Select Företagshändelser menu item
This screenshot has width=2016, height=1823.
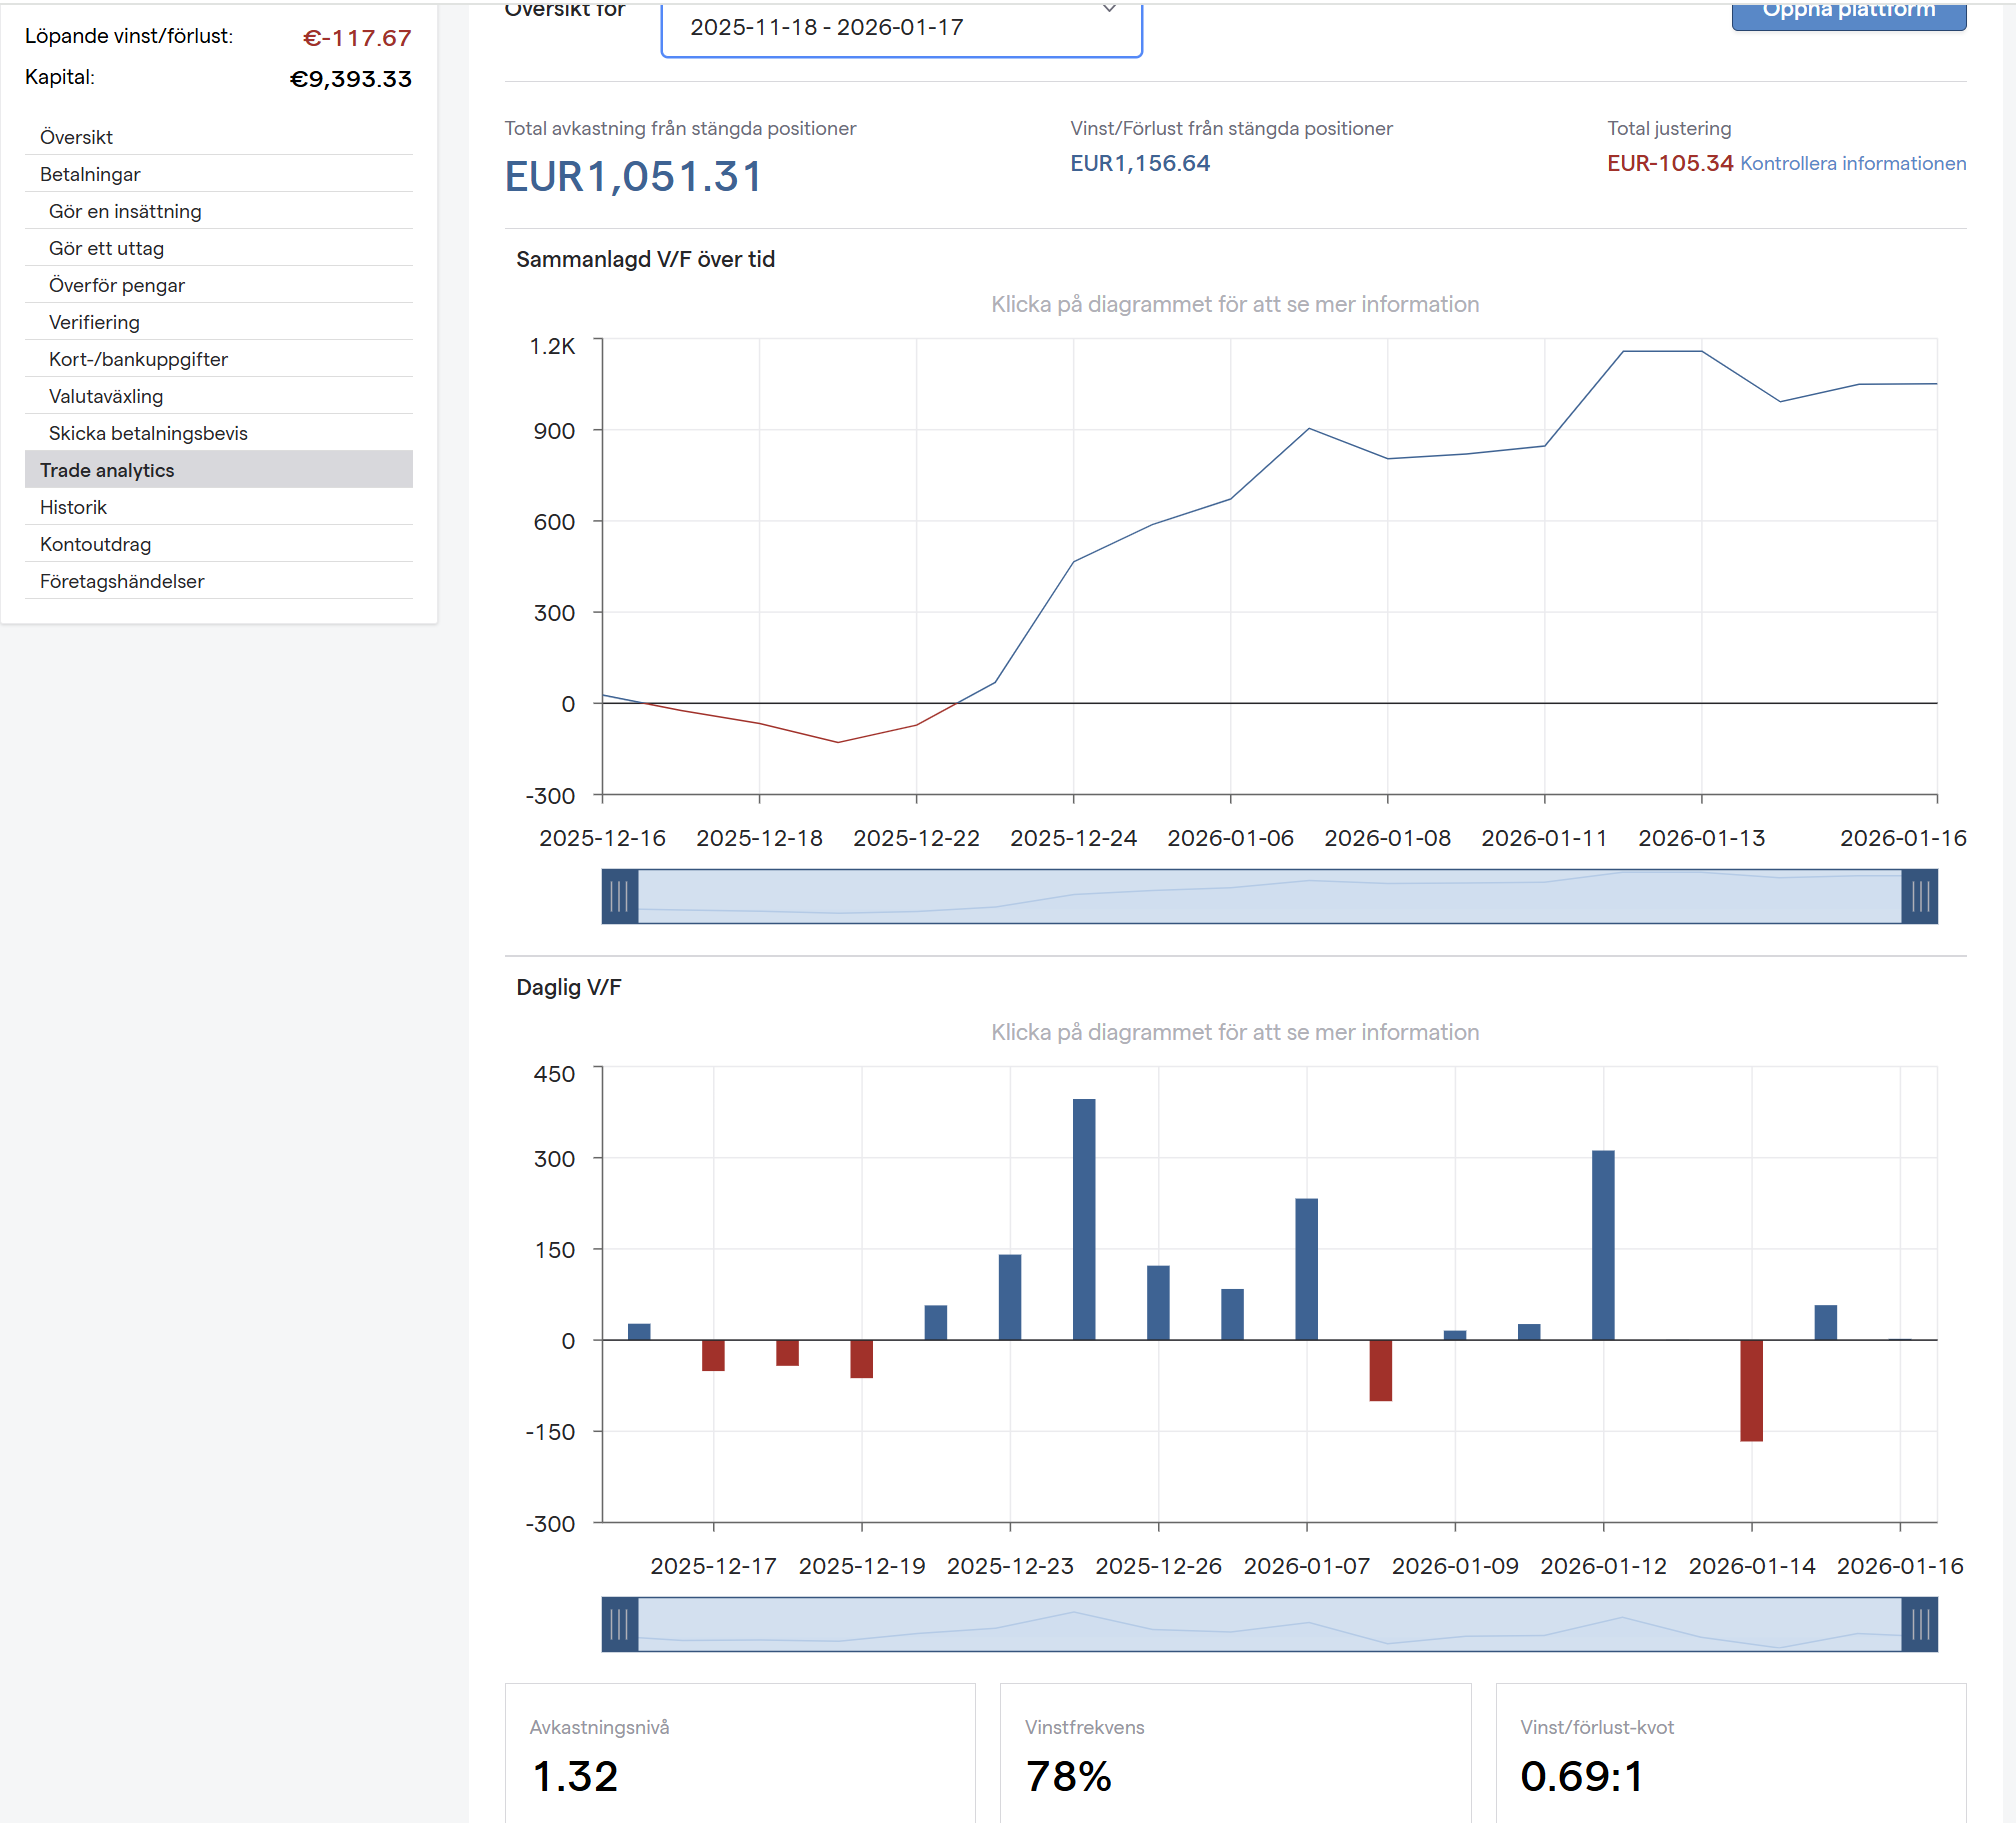(121, 581)
